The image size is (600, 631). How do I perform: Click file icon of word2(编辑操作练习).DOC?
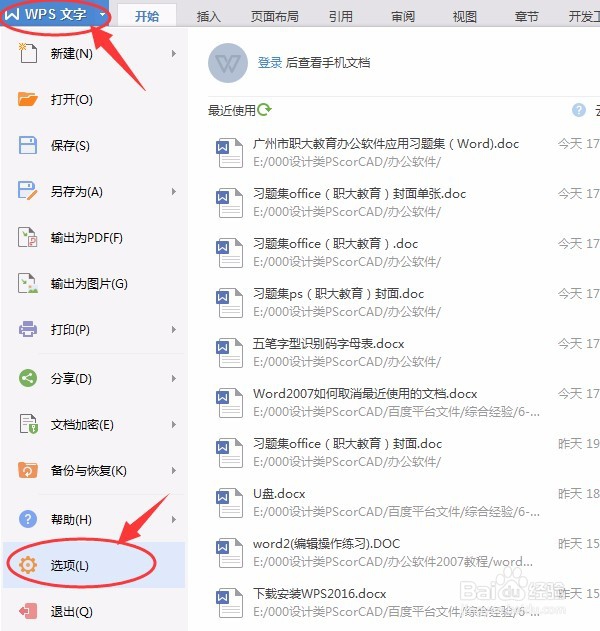tap(229, 553)
